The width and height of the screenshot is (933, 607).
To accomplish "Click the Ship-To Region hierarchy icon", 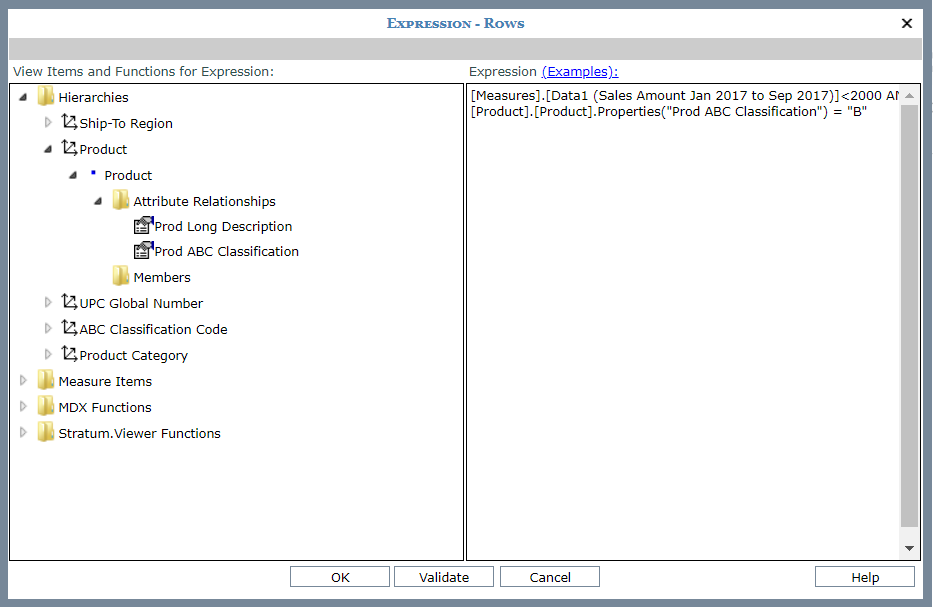I will coord(69,123).
